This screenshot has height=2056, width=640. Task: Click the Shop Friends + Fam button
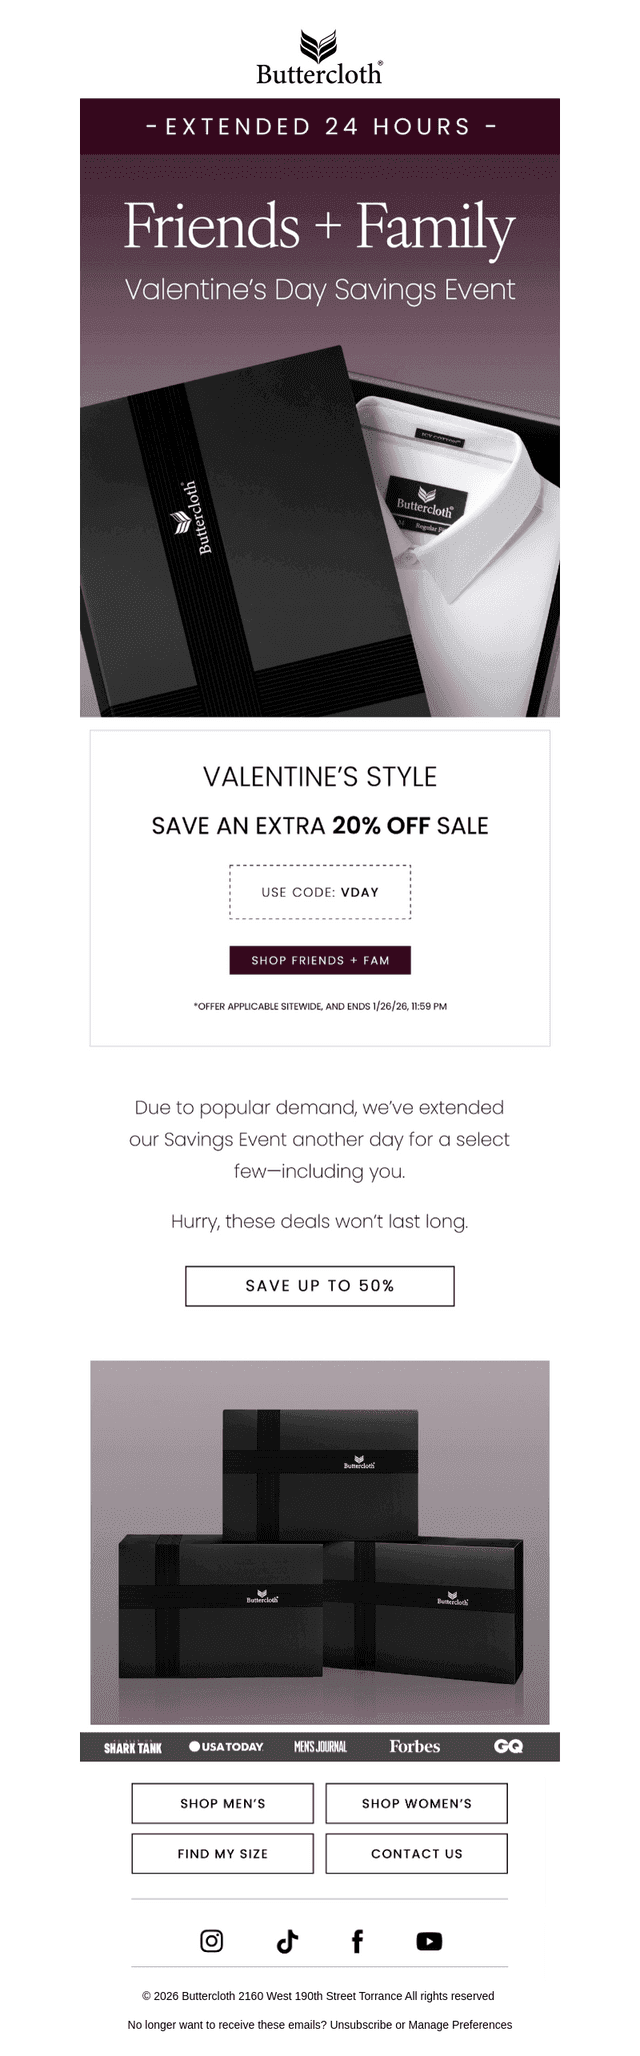pyautogui.click(x=320, y=960)
